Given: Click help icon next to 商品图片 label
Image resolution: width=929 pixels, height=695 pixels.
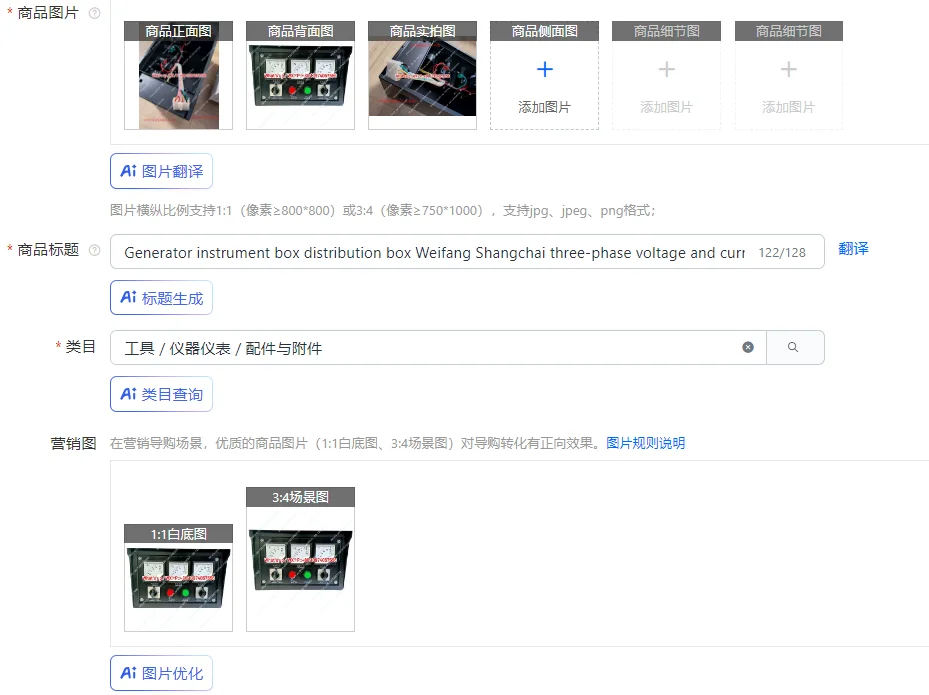Looking at the screenshot, I should 94,13.
